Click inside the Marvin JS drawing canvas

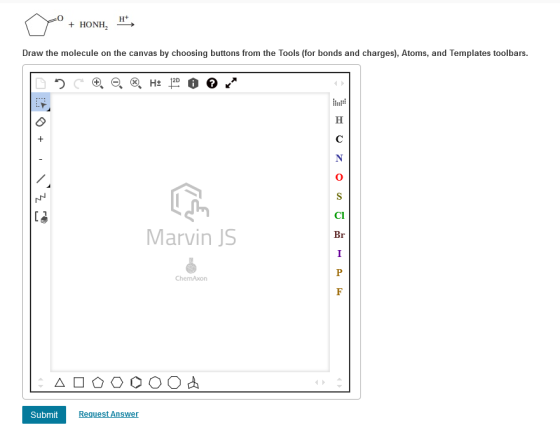click(190, 232)
